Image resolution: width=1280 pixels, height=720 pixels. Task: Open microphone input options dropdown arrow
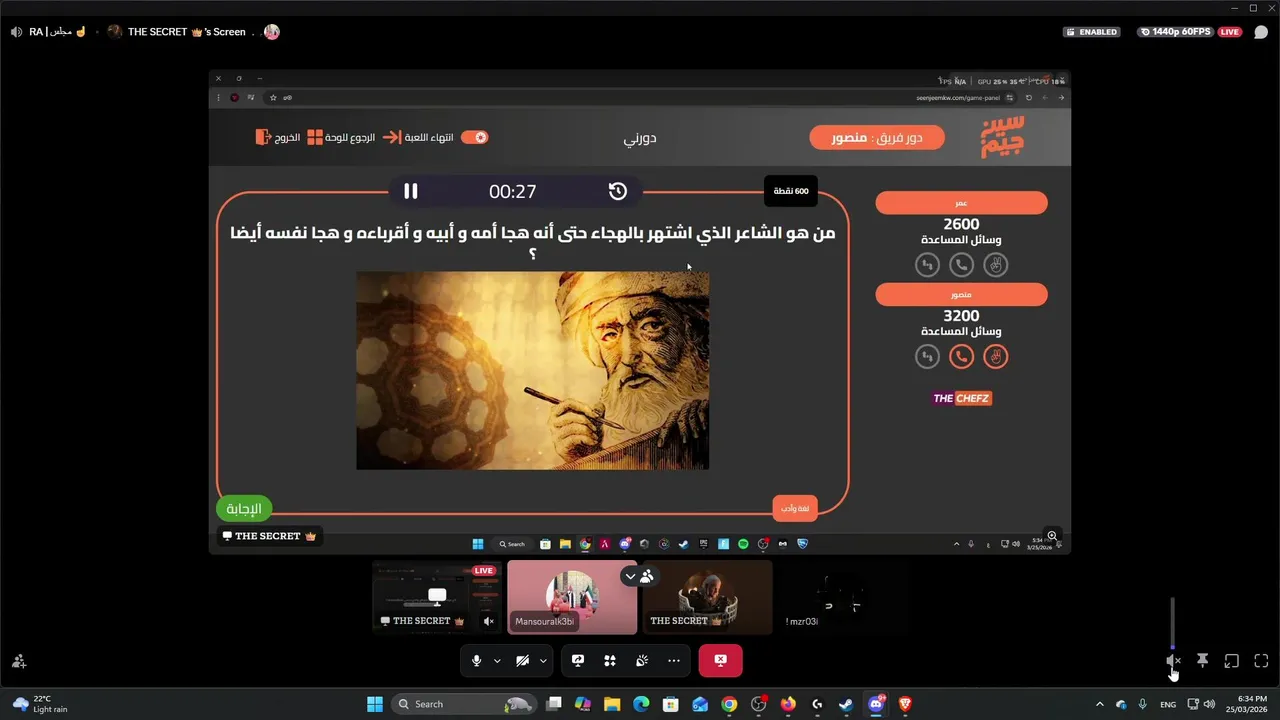pos(497,661)
